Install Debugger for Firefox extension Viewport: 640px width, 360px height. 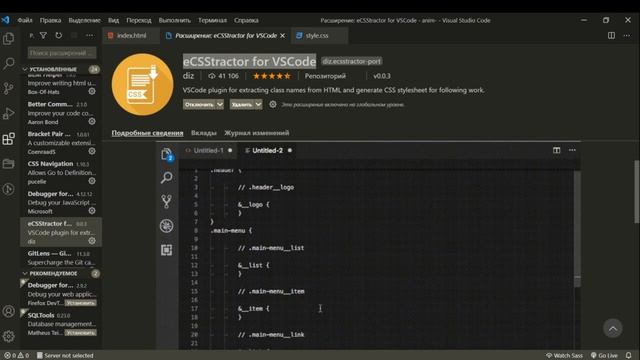[x=80, y=303]
